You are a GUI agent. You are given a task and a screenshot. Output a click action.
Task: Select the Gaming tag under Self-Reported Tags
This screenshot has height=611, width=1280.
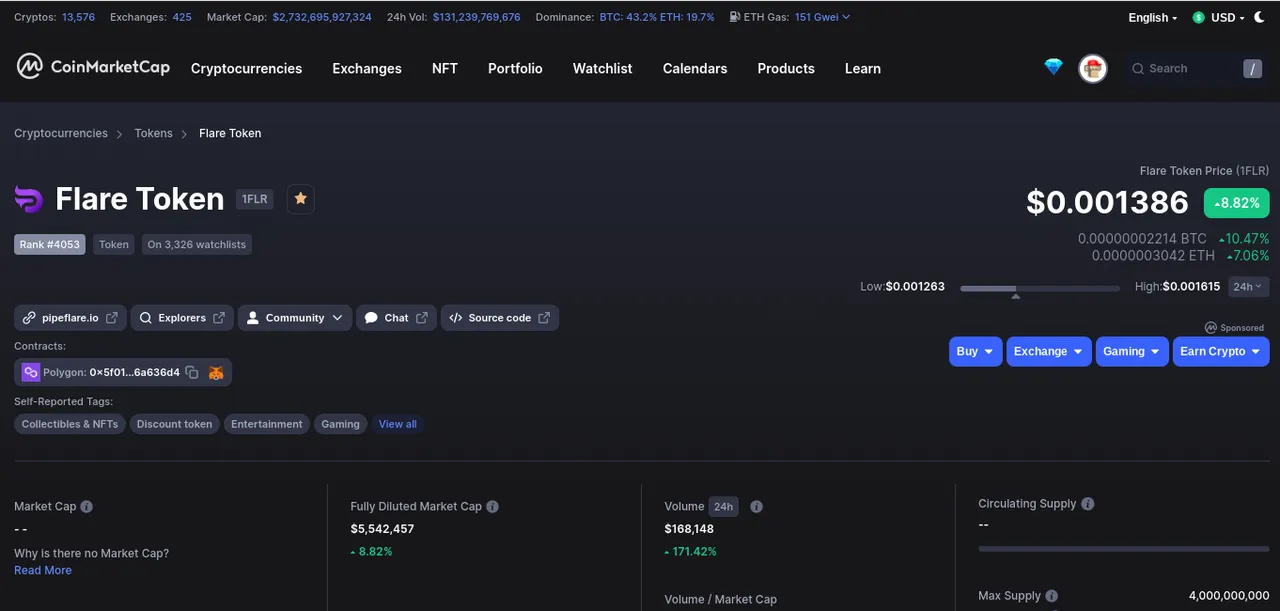click(x=340, y=424)
